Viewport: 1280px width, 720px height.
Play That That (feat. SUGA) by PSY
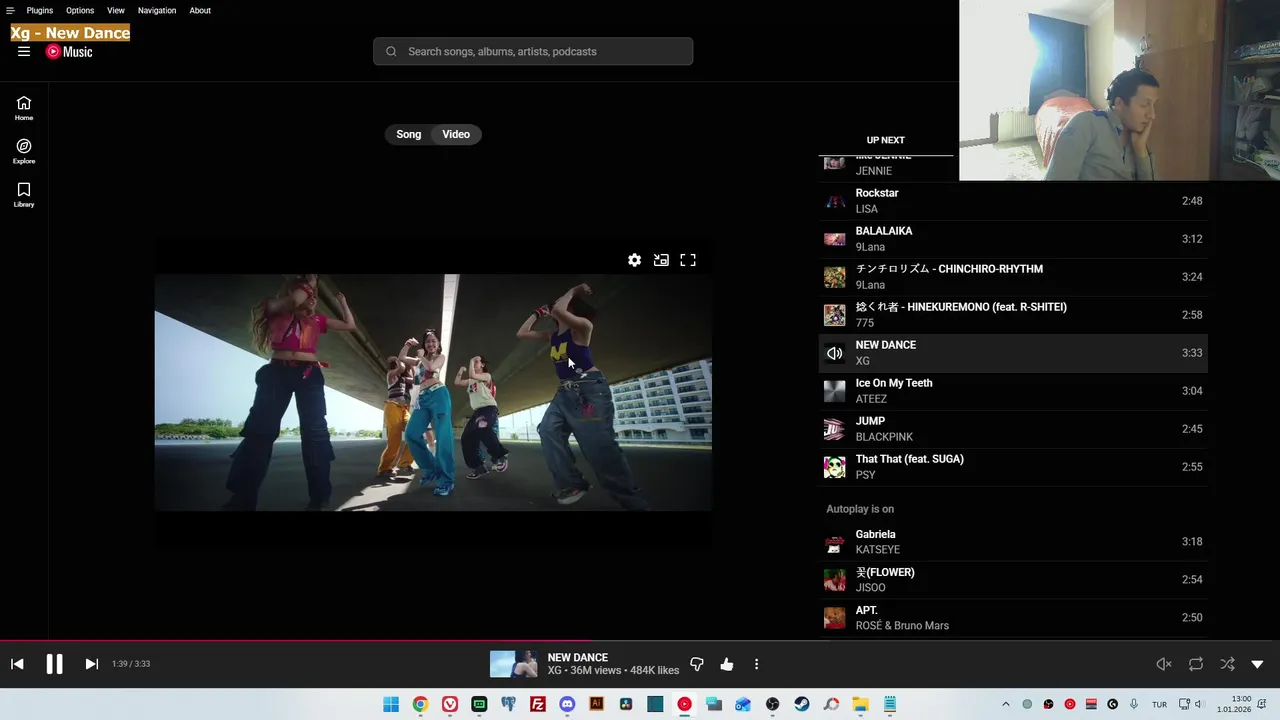[x=1013, y=467]
